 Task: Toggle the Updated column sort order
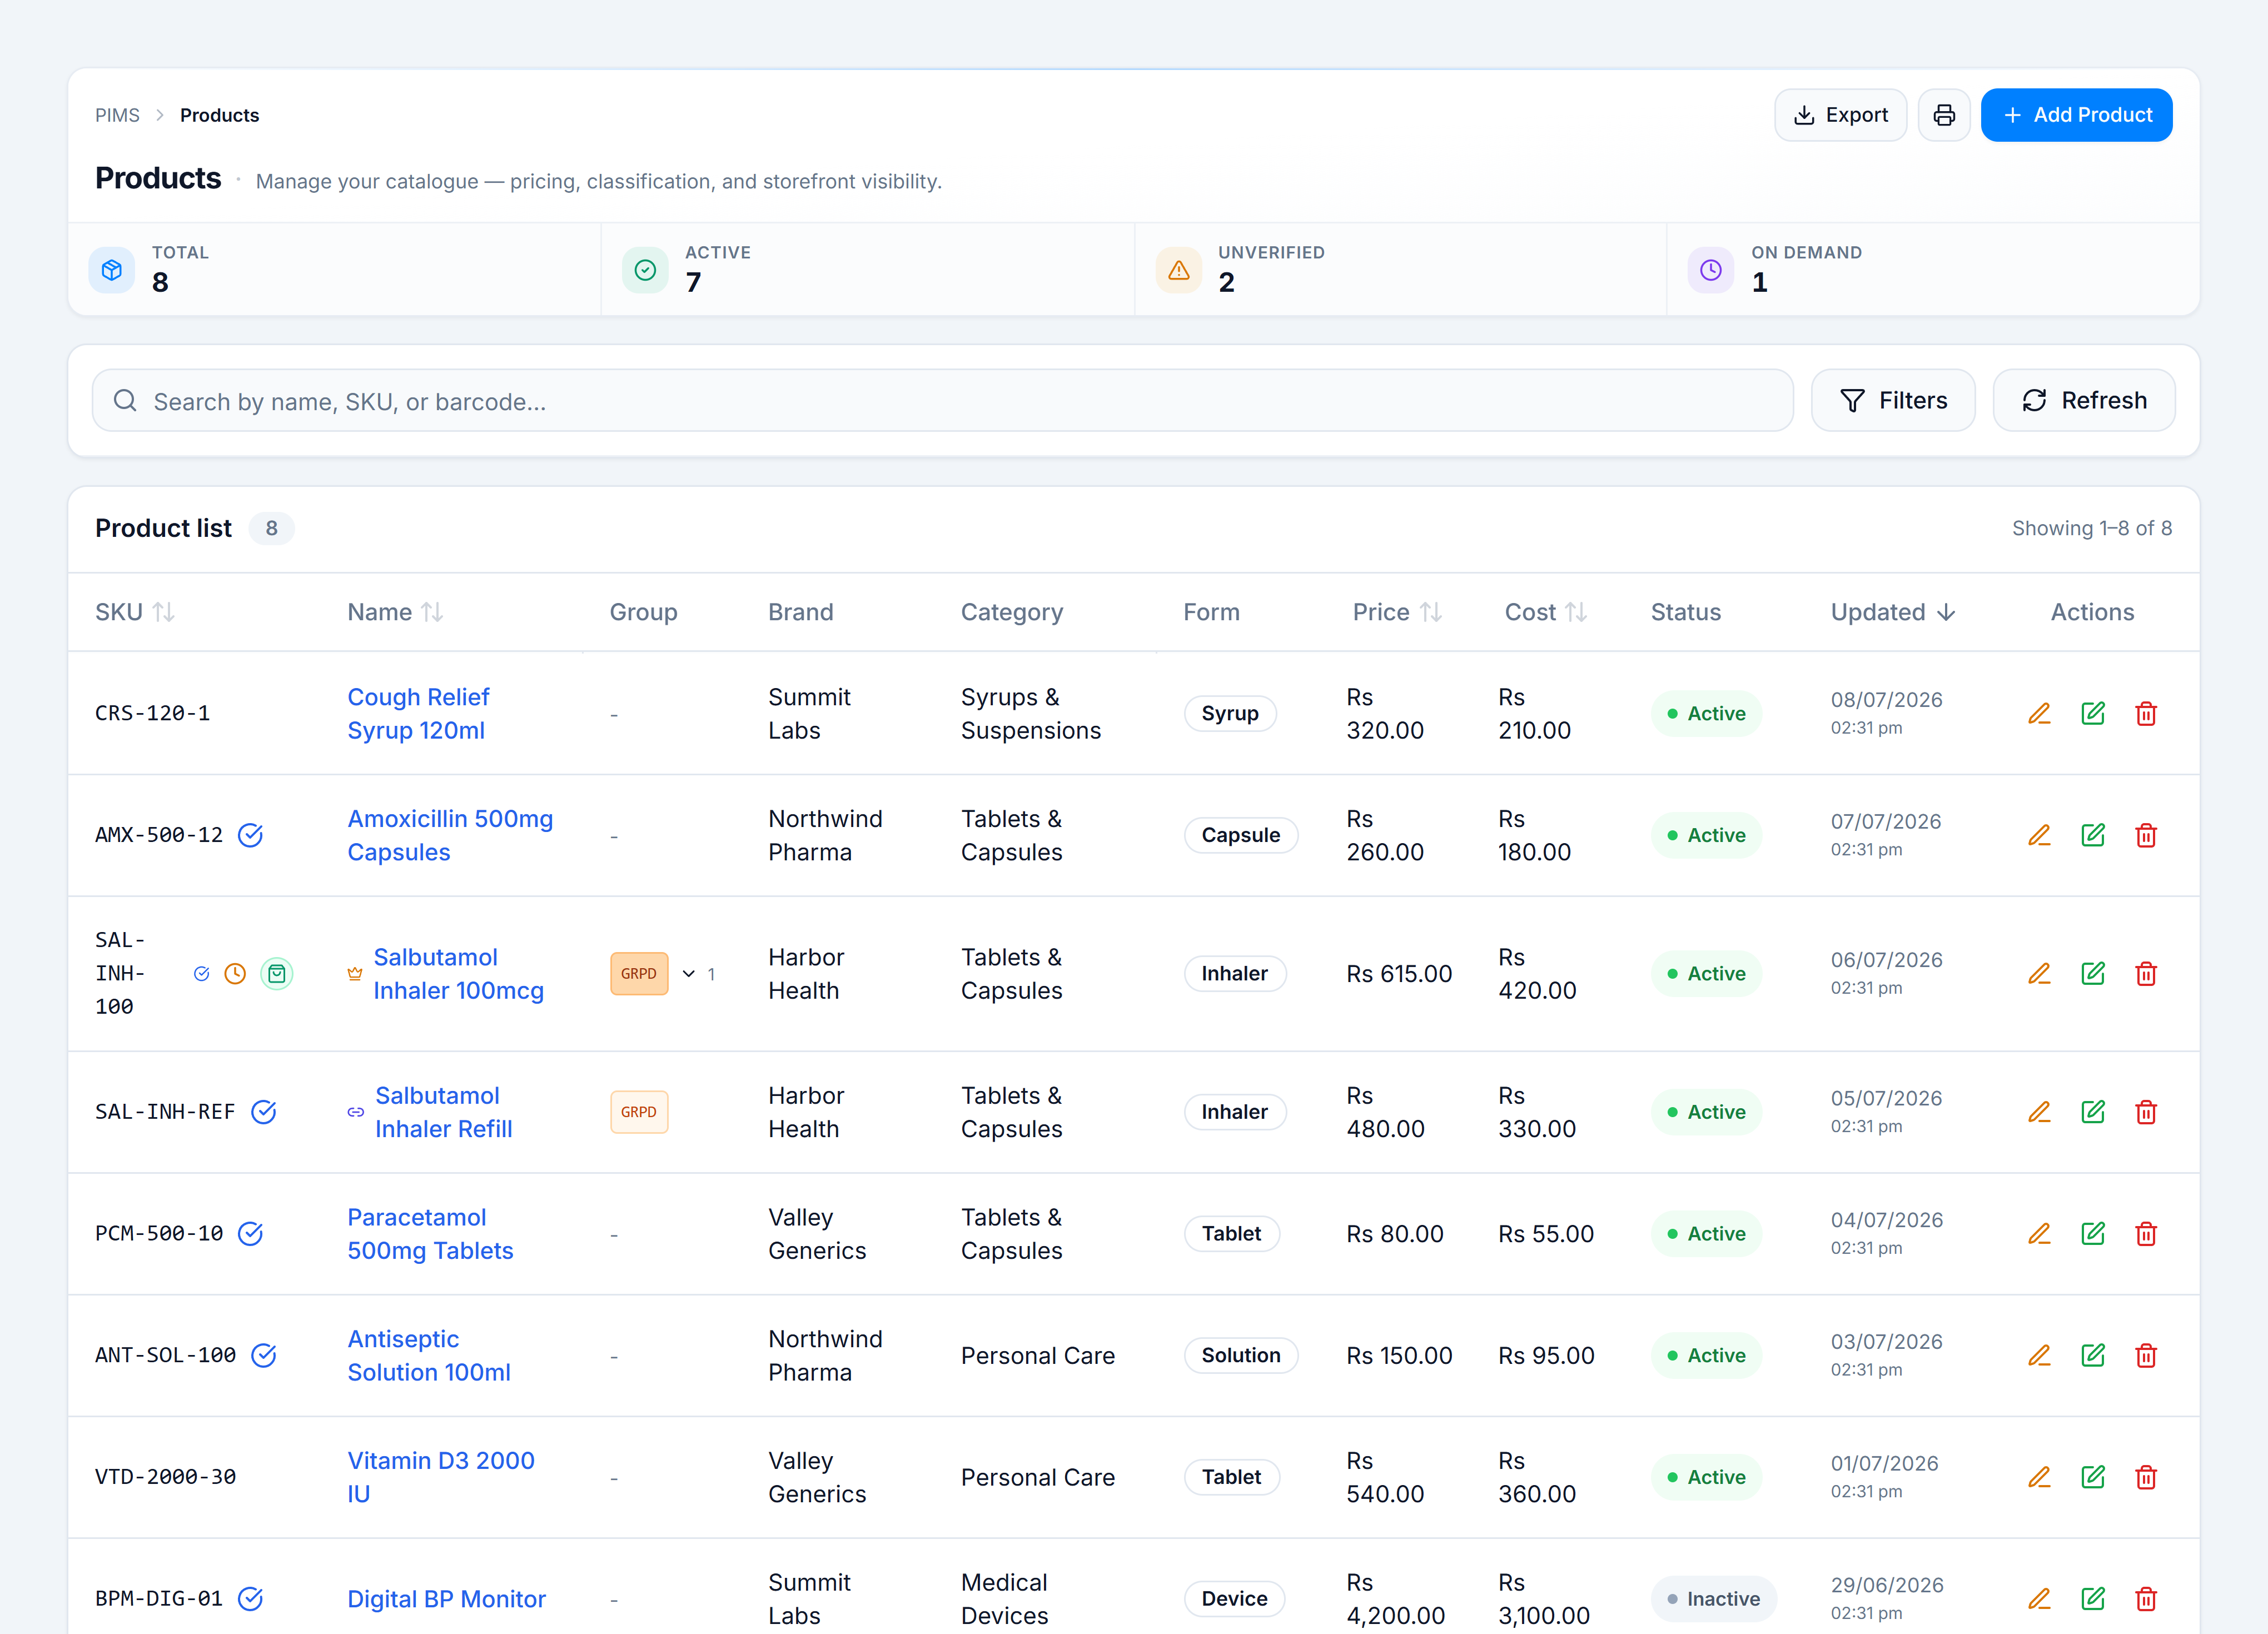[1893, 612]
